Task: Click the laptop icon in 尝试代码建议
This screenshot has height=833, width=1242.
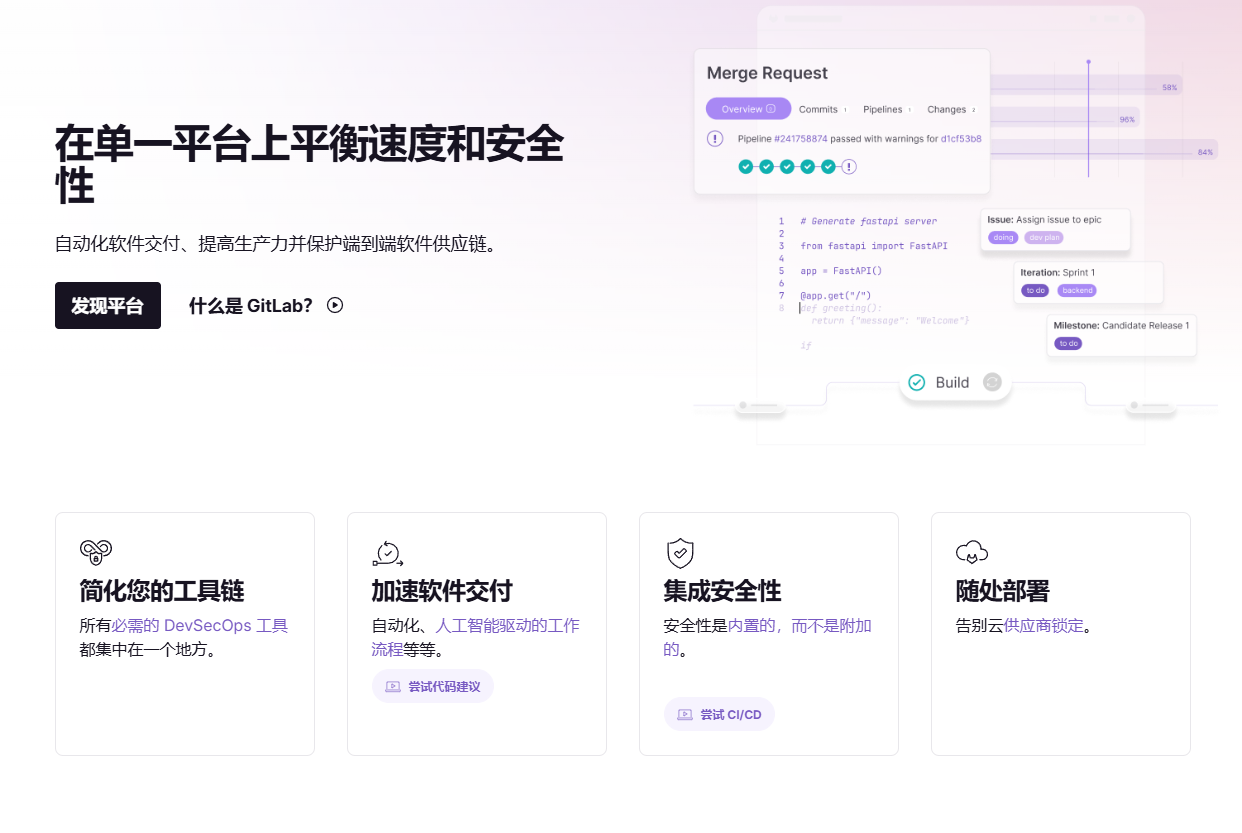Action: click(x=393, y=687)
